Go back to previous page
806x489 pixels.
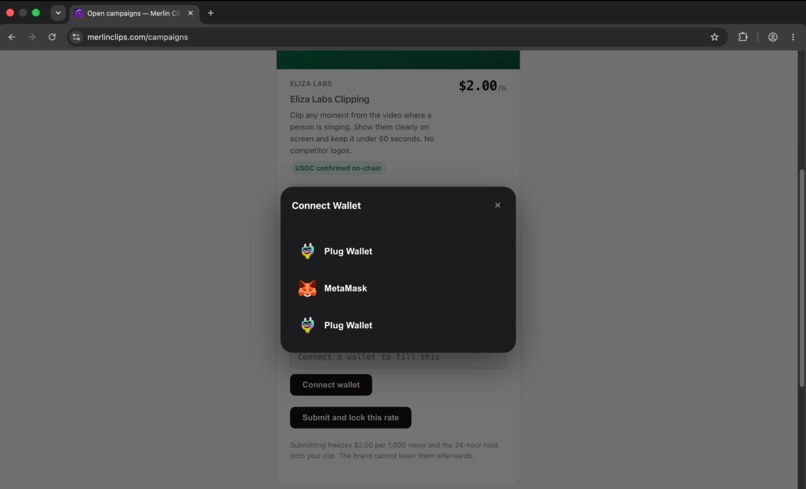(12, 37)
